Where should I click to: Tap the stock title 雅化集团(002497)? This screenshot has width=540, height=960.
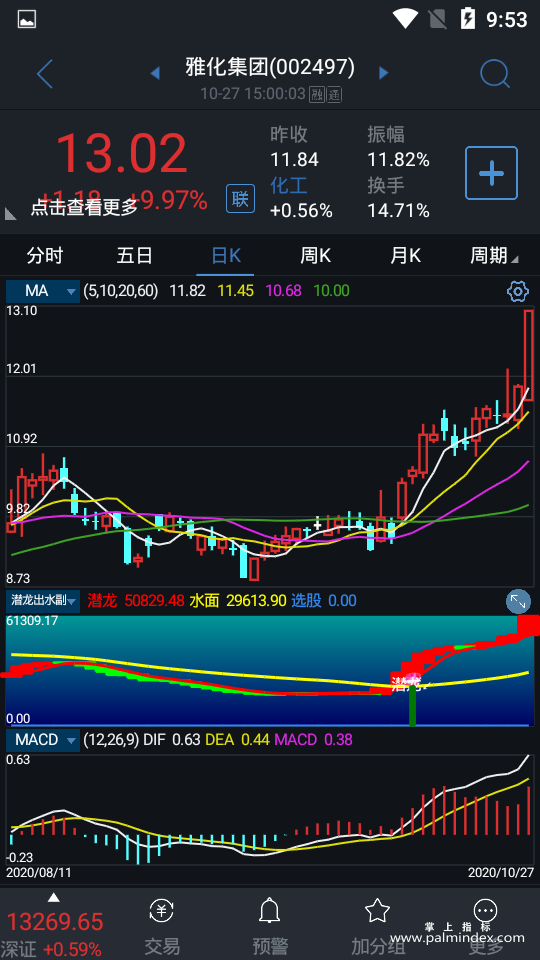click(x=270, y=67)
